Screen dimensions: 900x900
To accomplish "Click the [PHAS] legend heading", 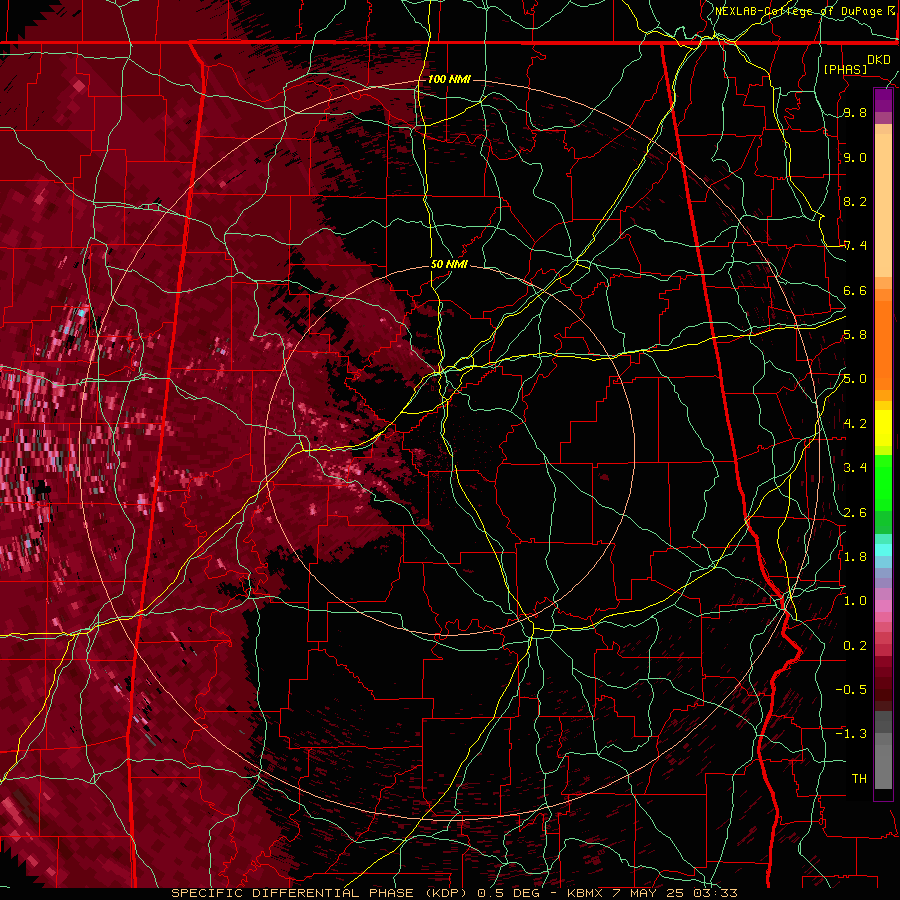I will (845, 69).
